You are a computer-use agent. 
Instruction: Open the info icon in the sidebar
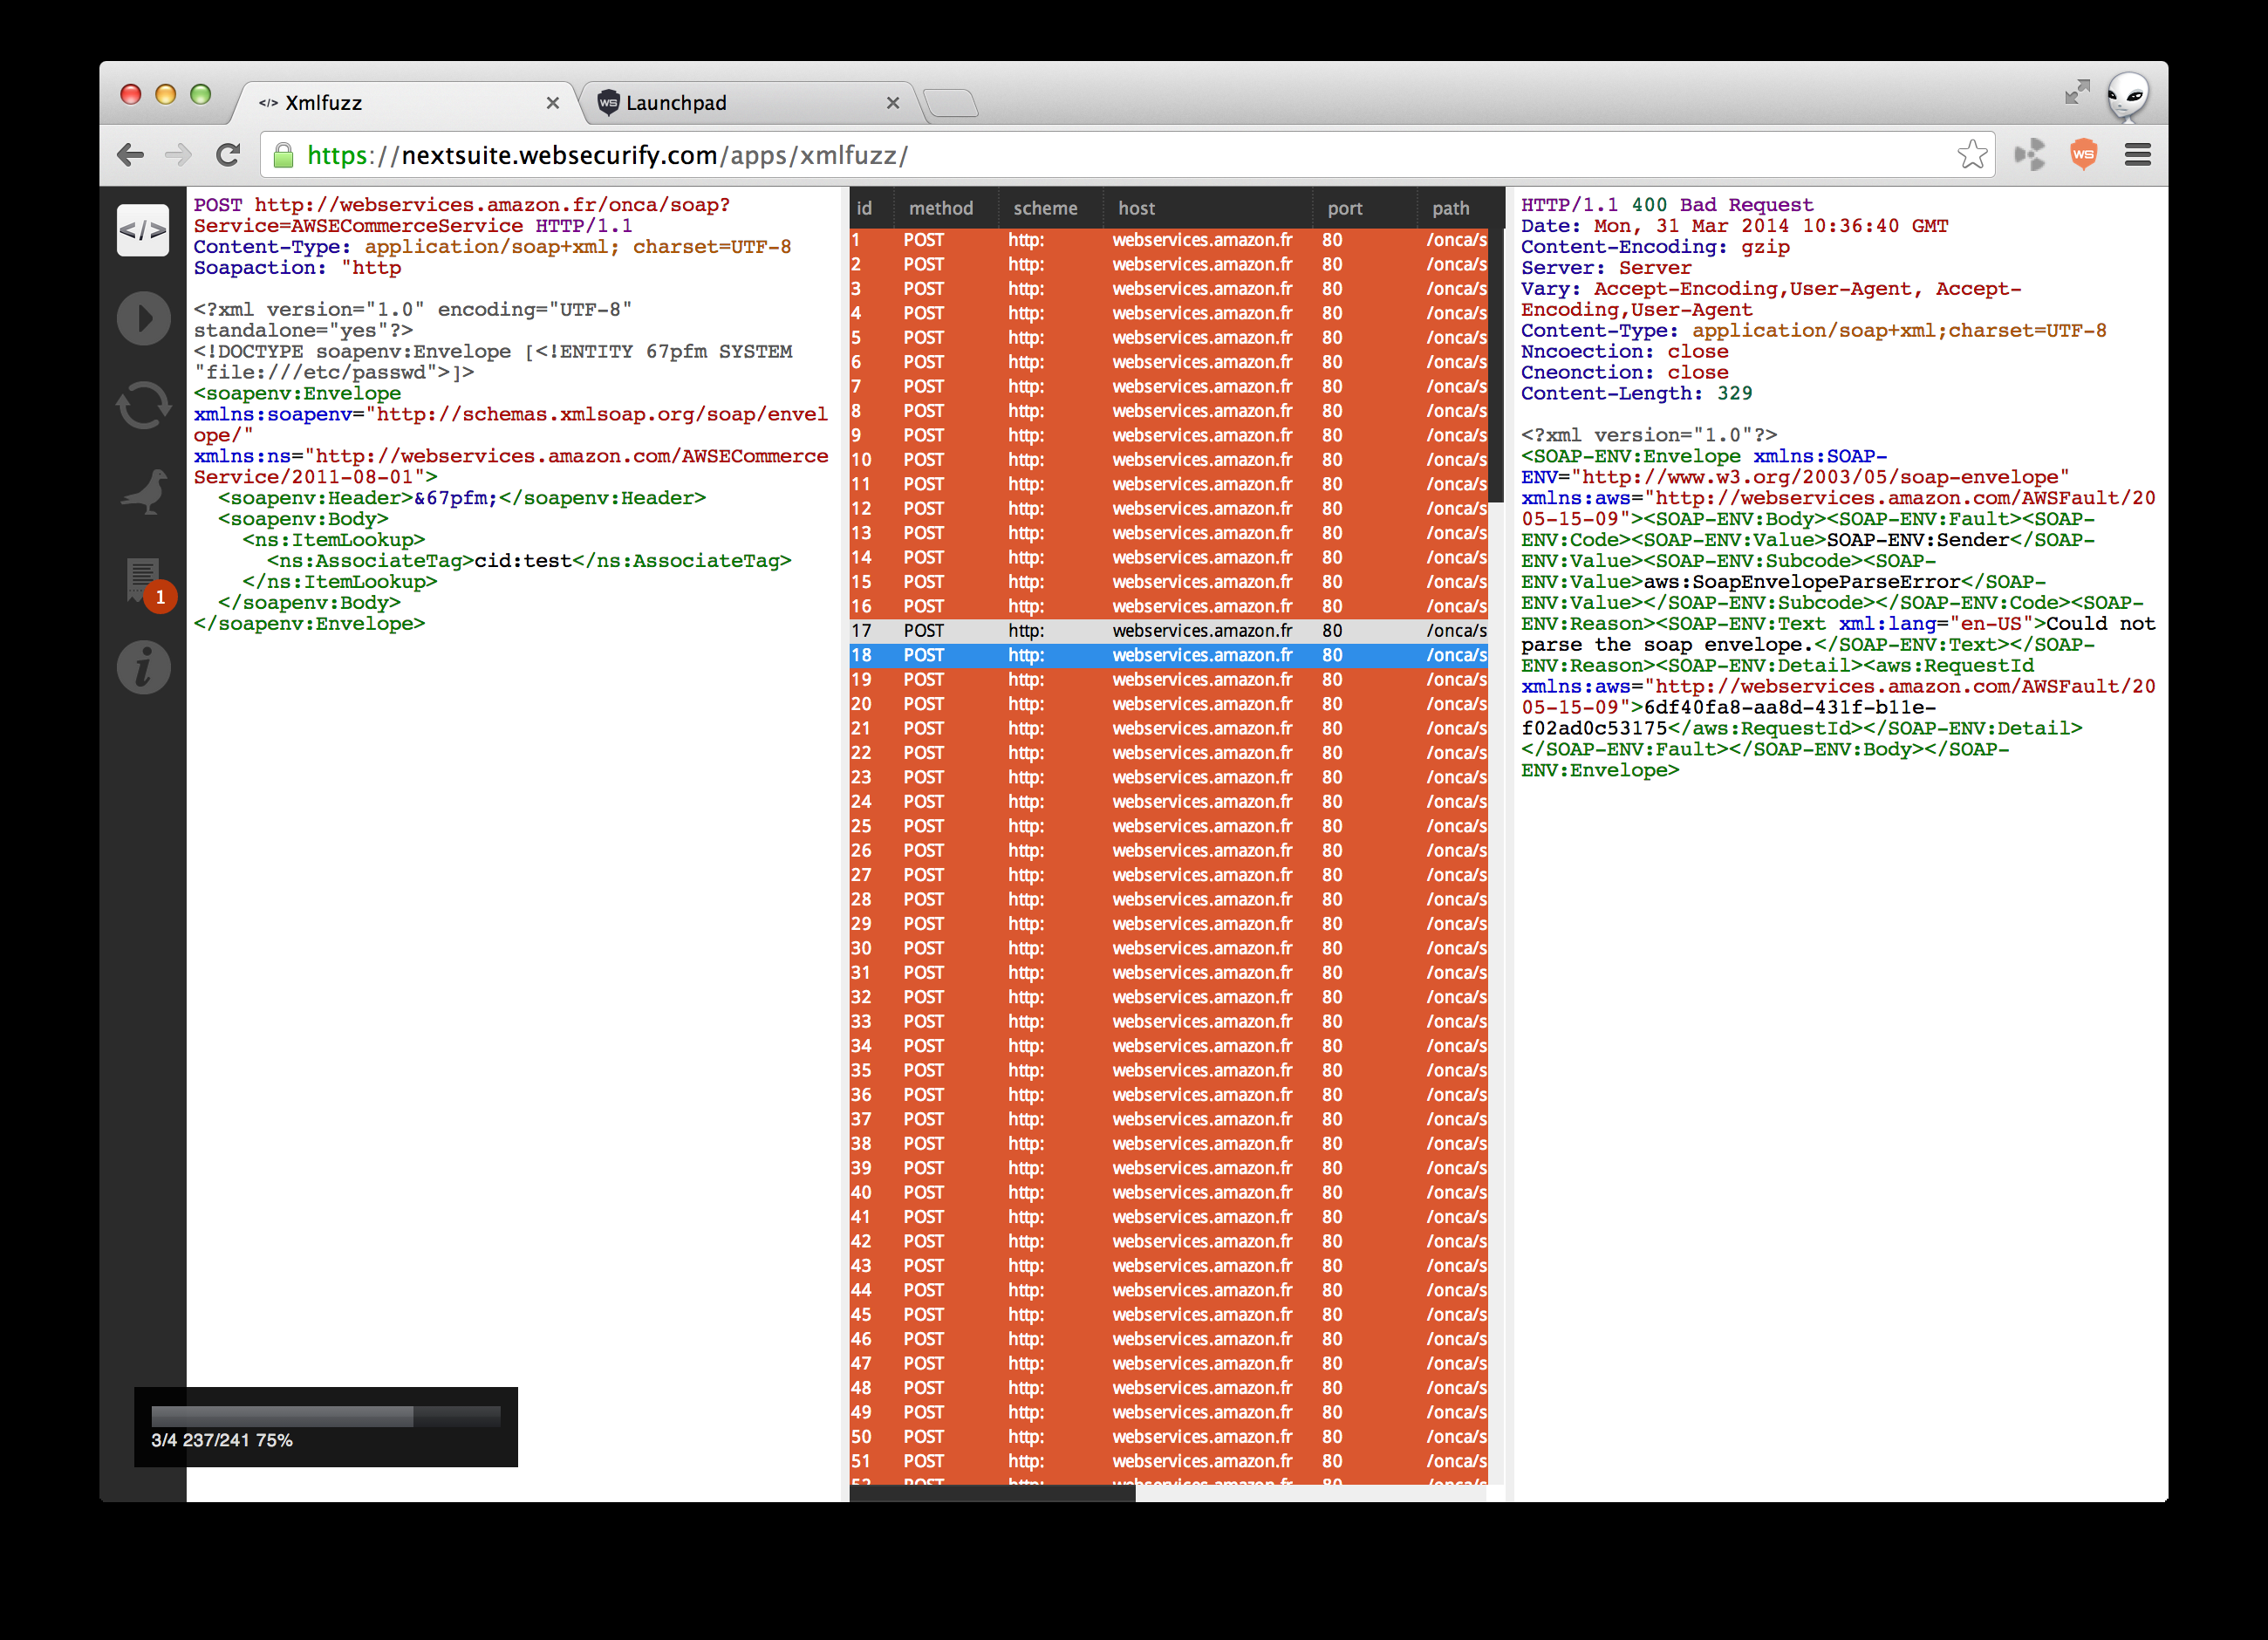[x=143, y=668]
